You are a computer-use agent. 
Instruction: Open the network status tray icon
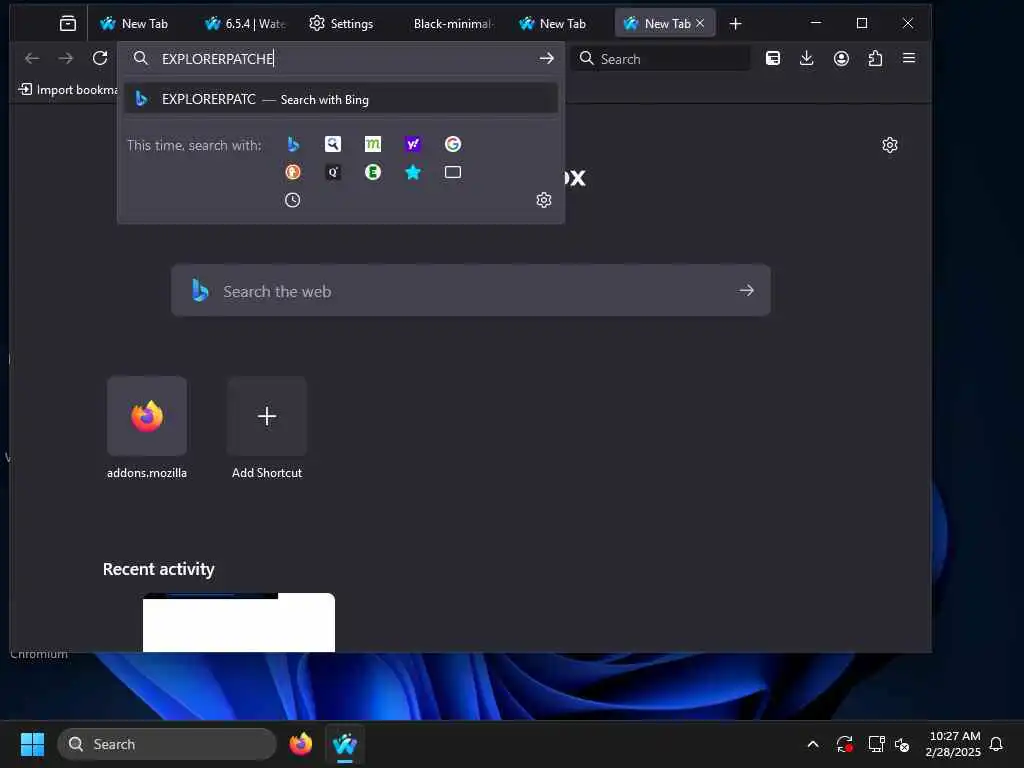tap(876, 744)
